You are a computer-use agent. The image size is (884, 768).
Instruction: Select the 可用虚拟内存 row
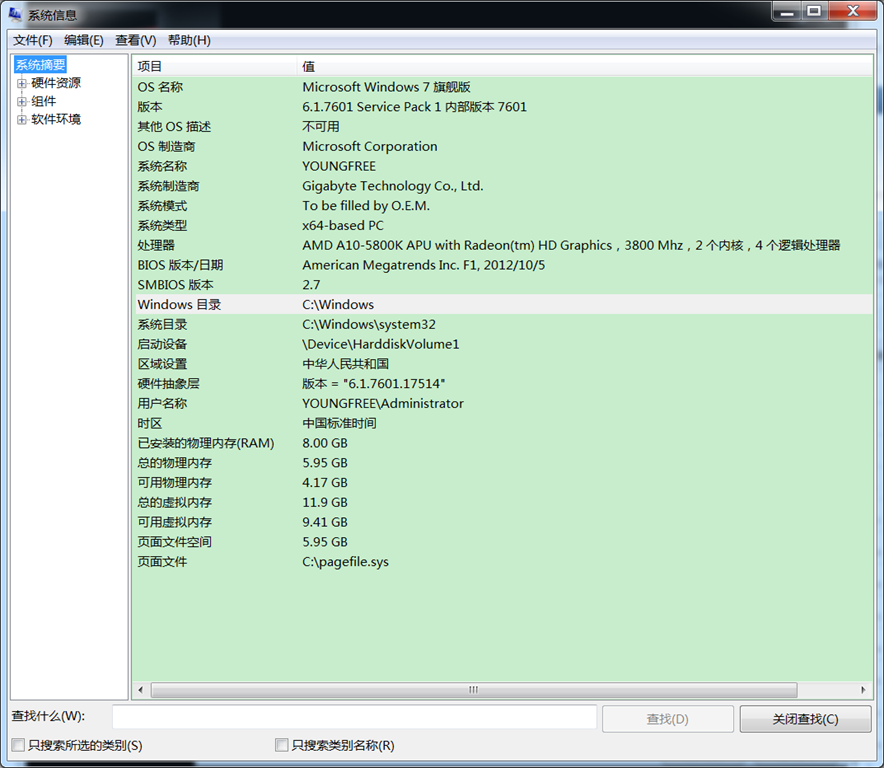pos(503,522)
